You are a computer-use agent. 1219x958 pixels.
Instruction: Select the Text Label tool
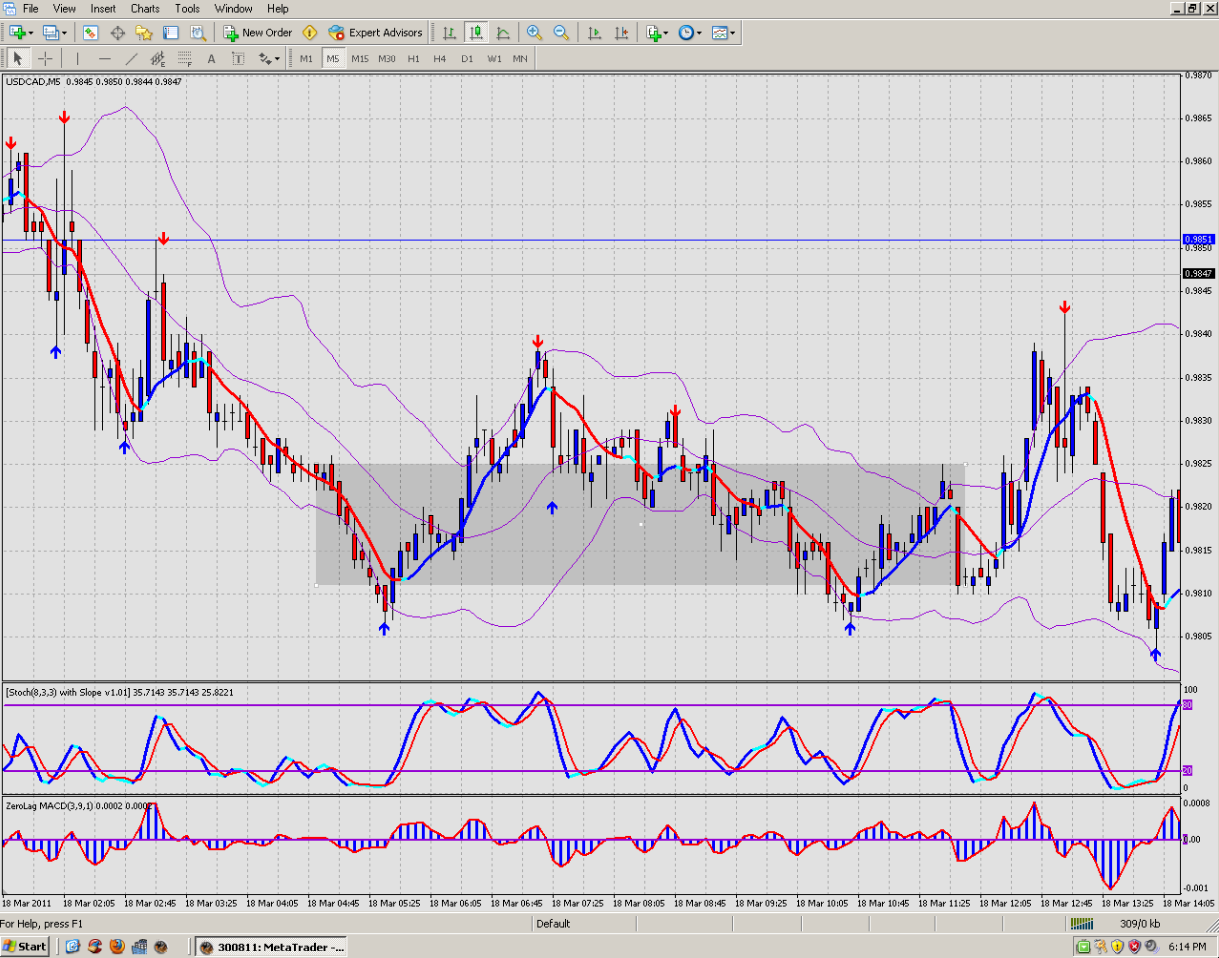pyautogui.click(x=238, y=58)
